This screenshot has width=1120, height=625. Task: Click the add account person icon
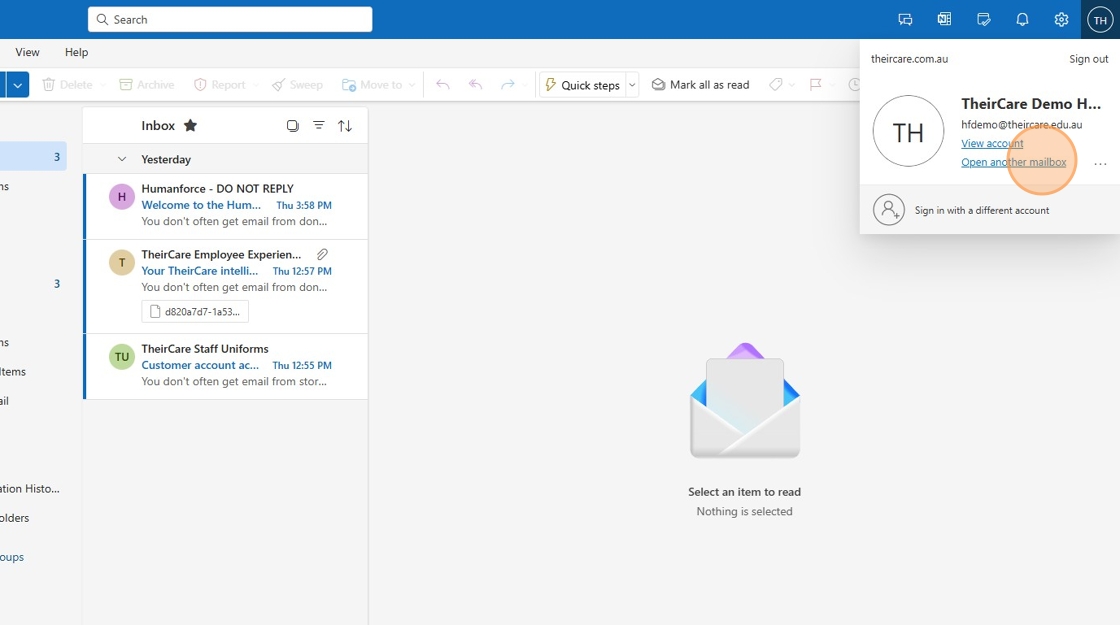[x=889, y=210]
